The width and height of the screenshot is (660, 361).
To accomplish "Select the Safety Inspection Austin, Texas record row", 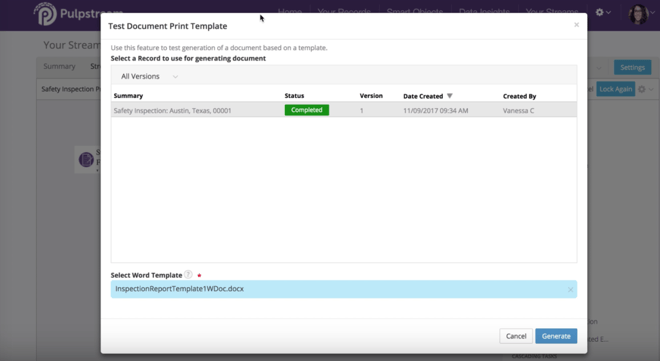I will 344,110.
